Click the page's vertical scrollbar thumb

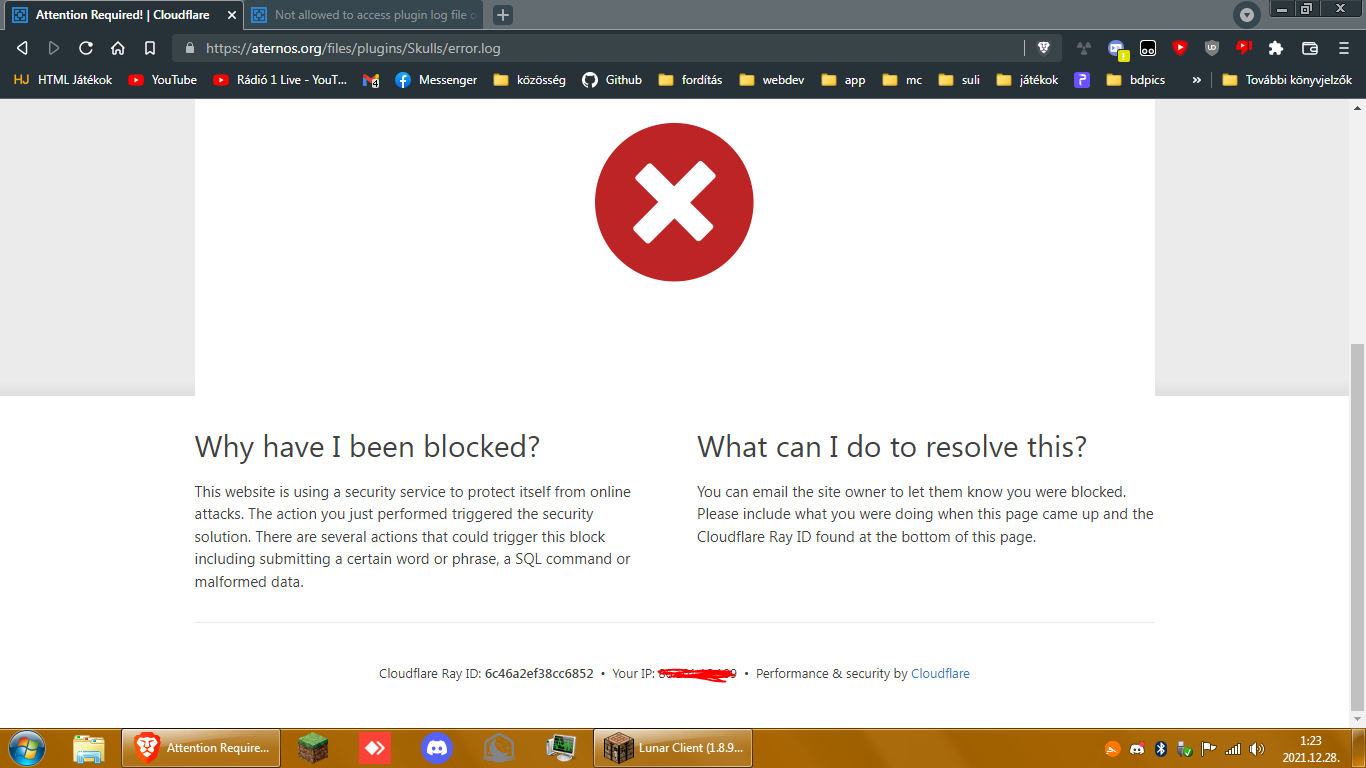(x=1357, y=527)
